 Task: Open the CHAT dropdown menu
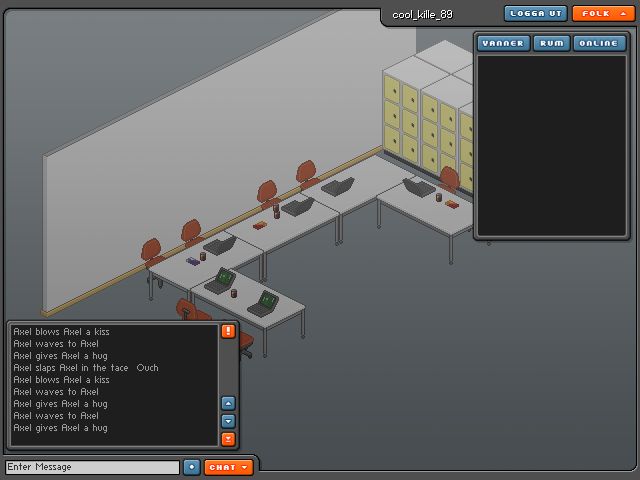228,467
